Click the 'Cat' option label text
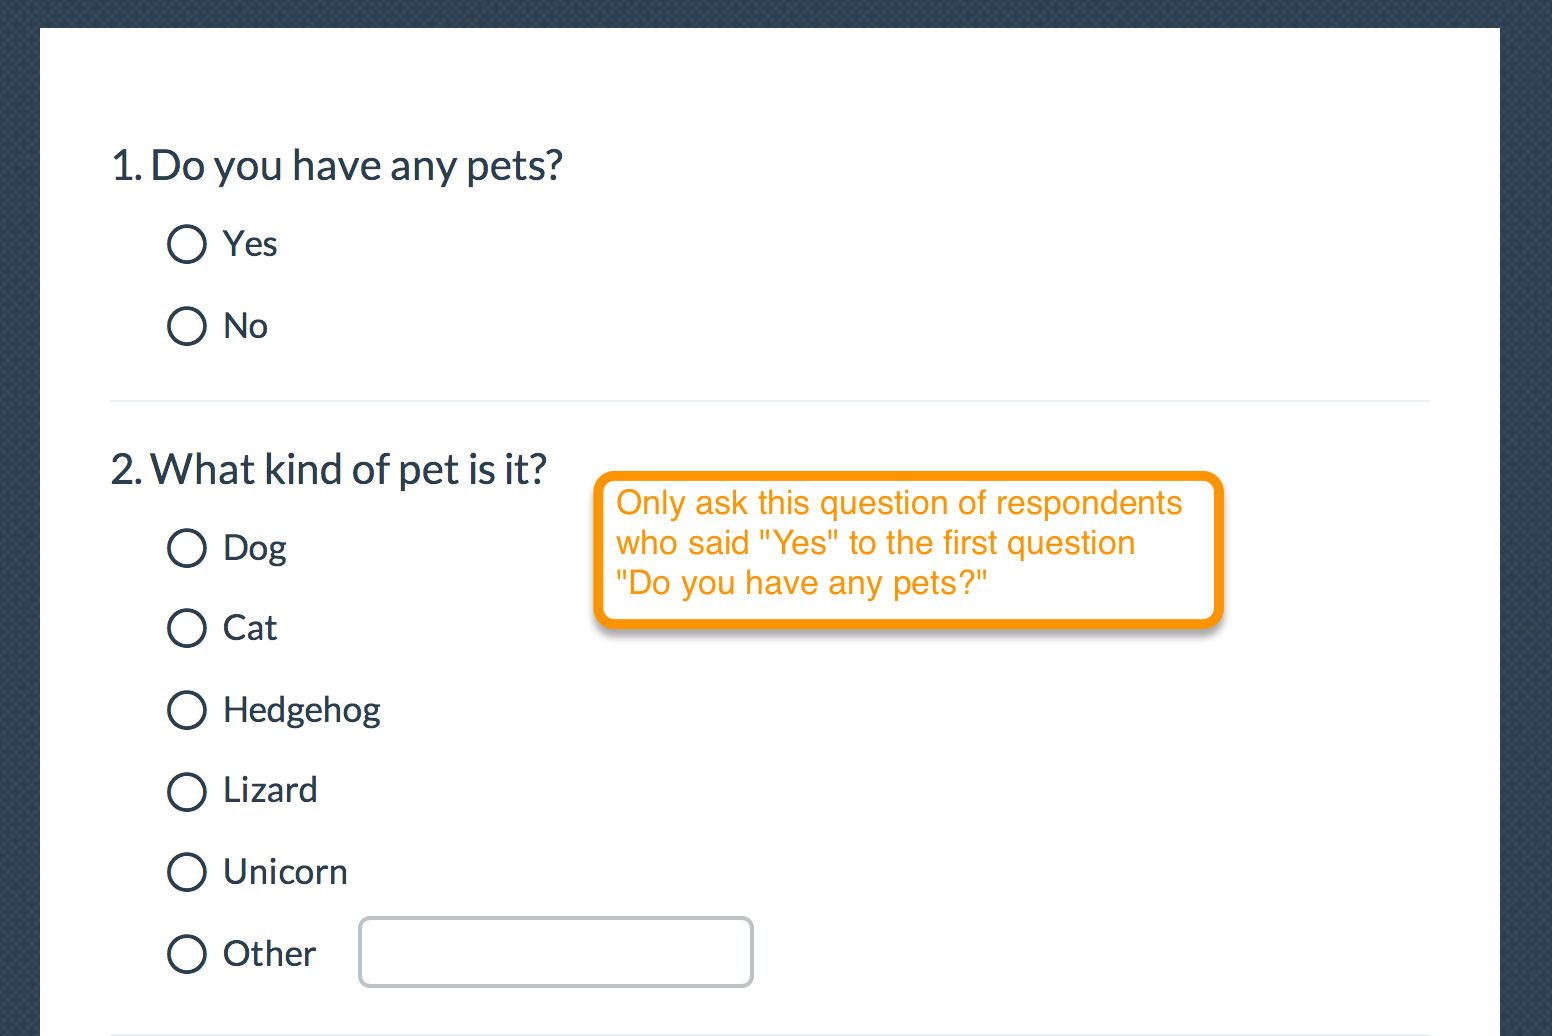Screen dimensions: 1552x1036 (x=250, y=628)
